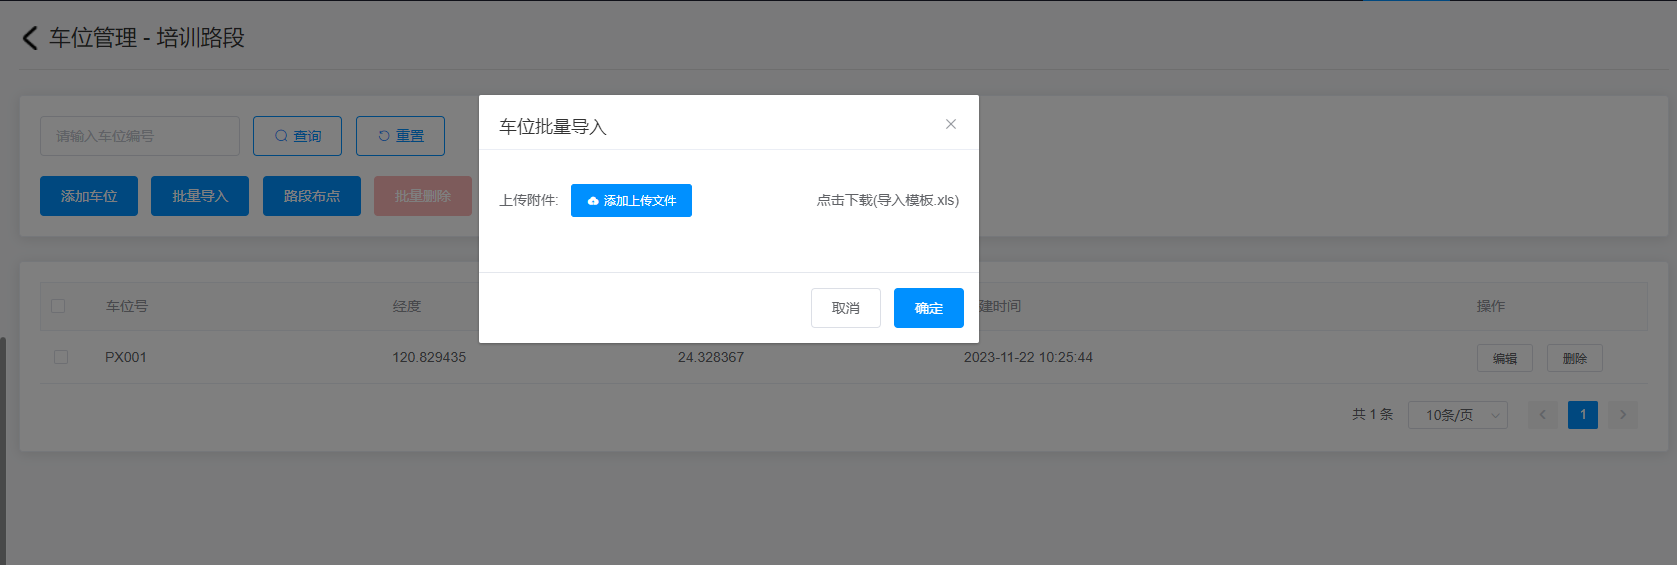Click the 请输入车位编号 search field

pos(140,136)
